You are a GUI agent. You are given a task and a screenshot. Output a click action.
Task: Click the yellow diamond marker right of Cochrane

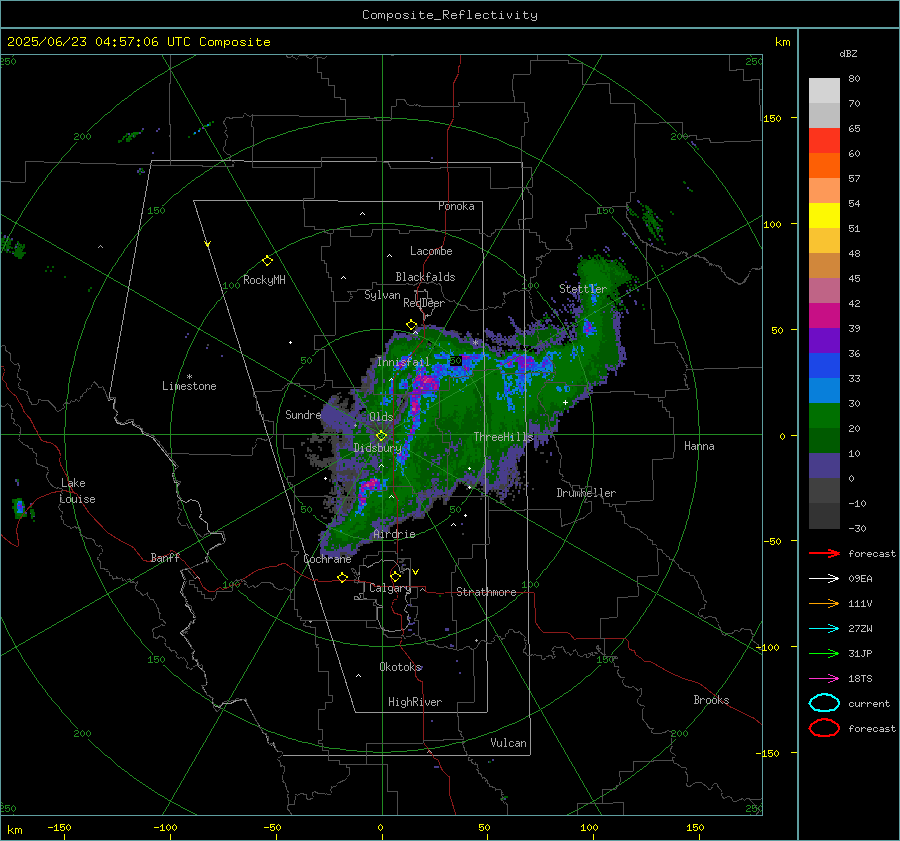(x=343, y=577)
